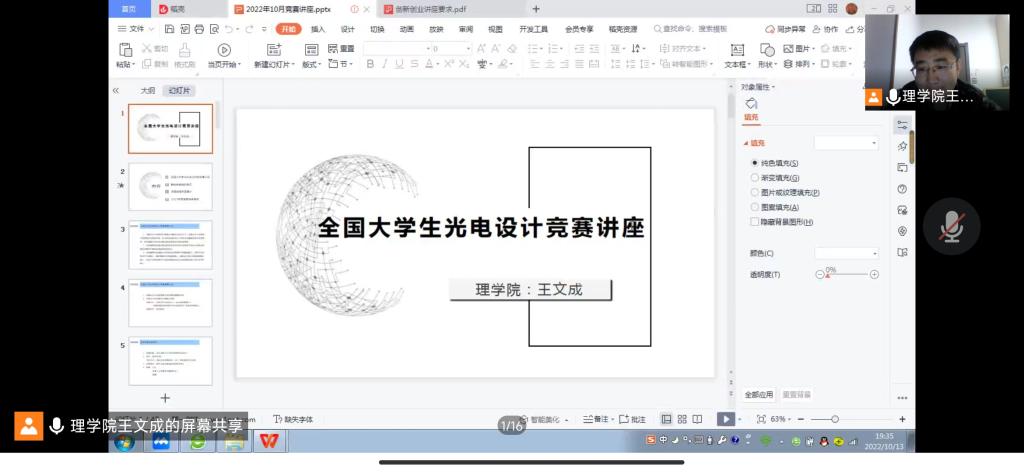The image size is (1024, 472).
Task: Switch to the Design (设计) tab
Action: tap(348, 29)
